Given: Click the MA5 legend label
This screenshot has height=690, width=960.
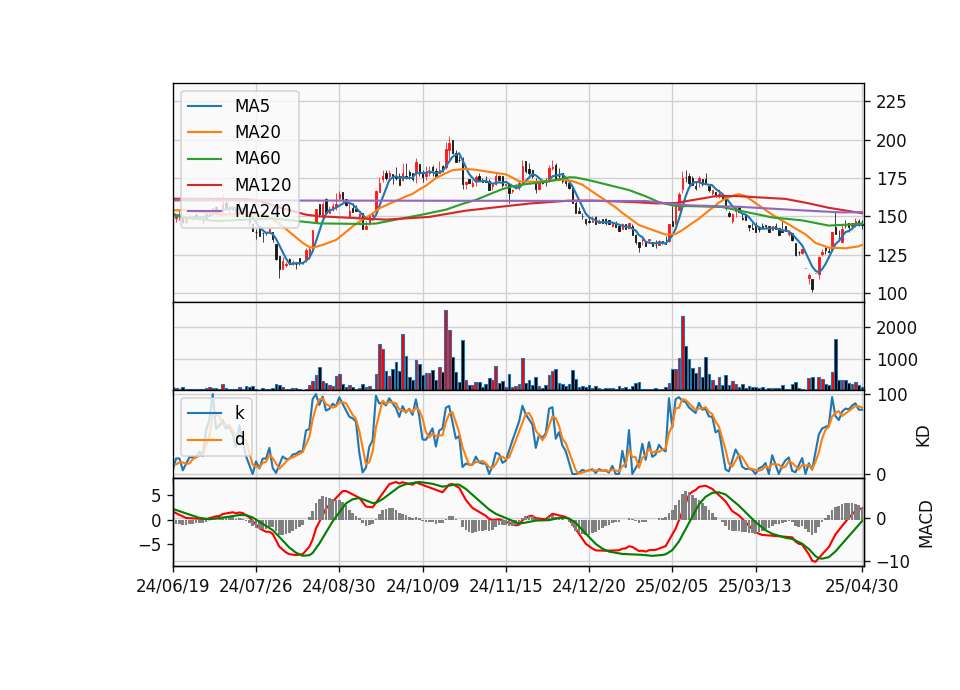Looking at the screenshot, I should [252, 106].
